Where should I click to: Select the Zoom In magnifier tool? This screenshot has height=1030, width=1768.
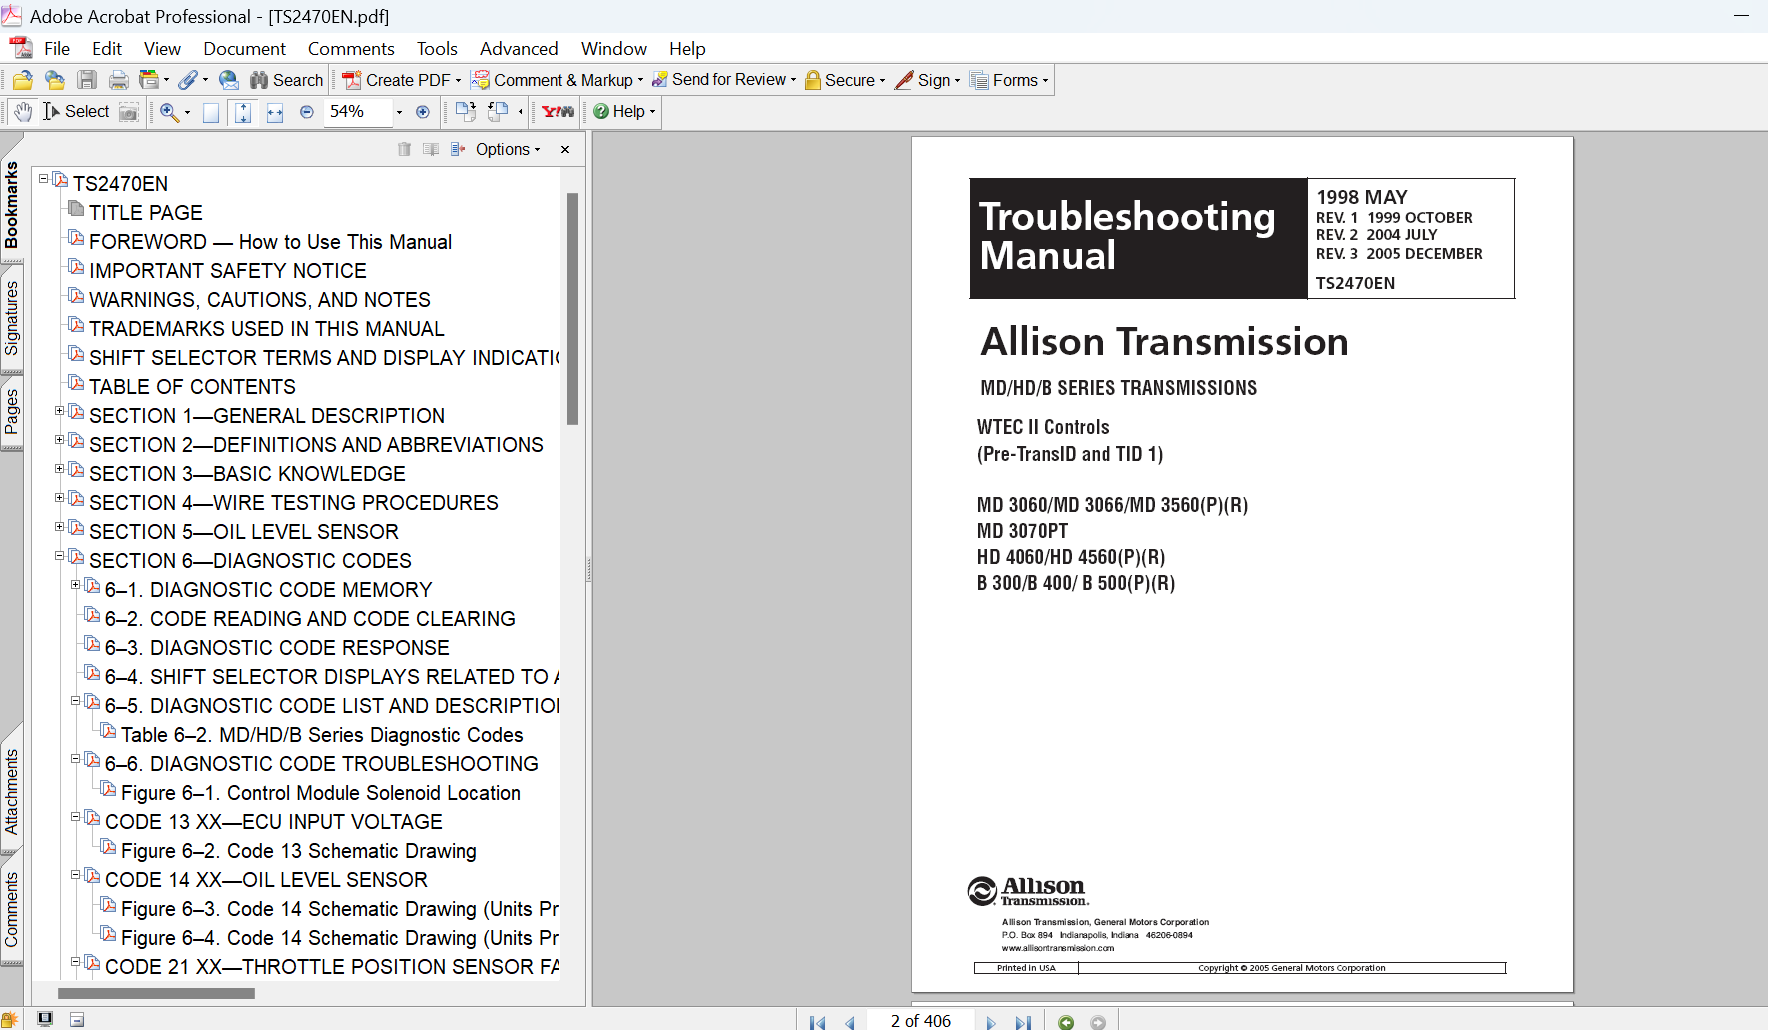click(169, 112)
